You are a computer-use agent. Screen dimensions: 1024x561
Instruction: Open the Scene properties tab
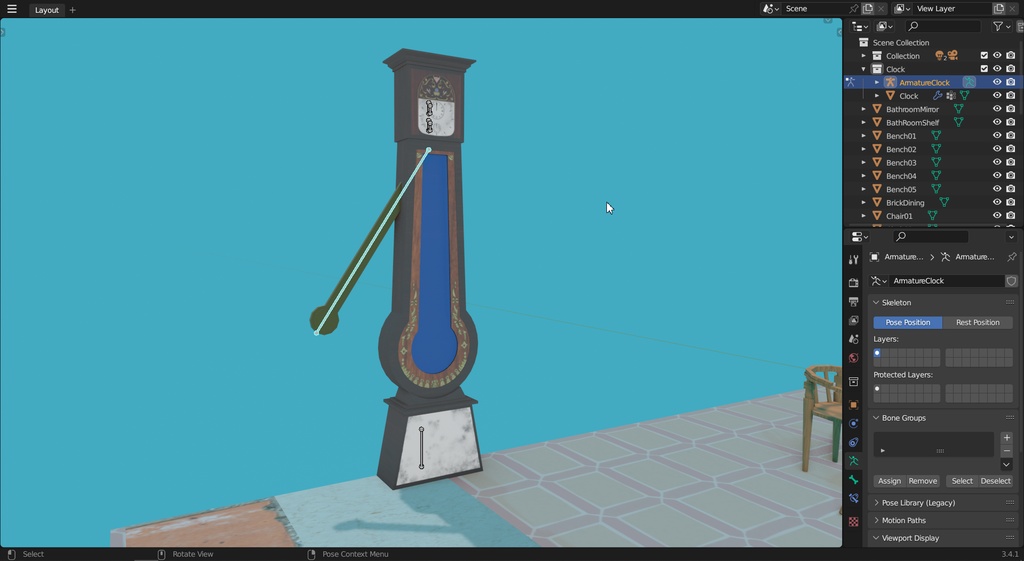click(853, 339)
